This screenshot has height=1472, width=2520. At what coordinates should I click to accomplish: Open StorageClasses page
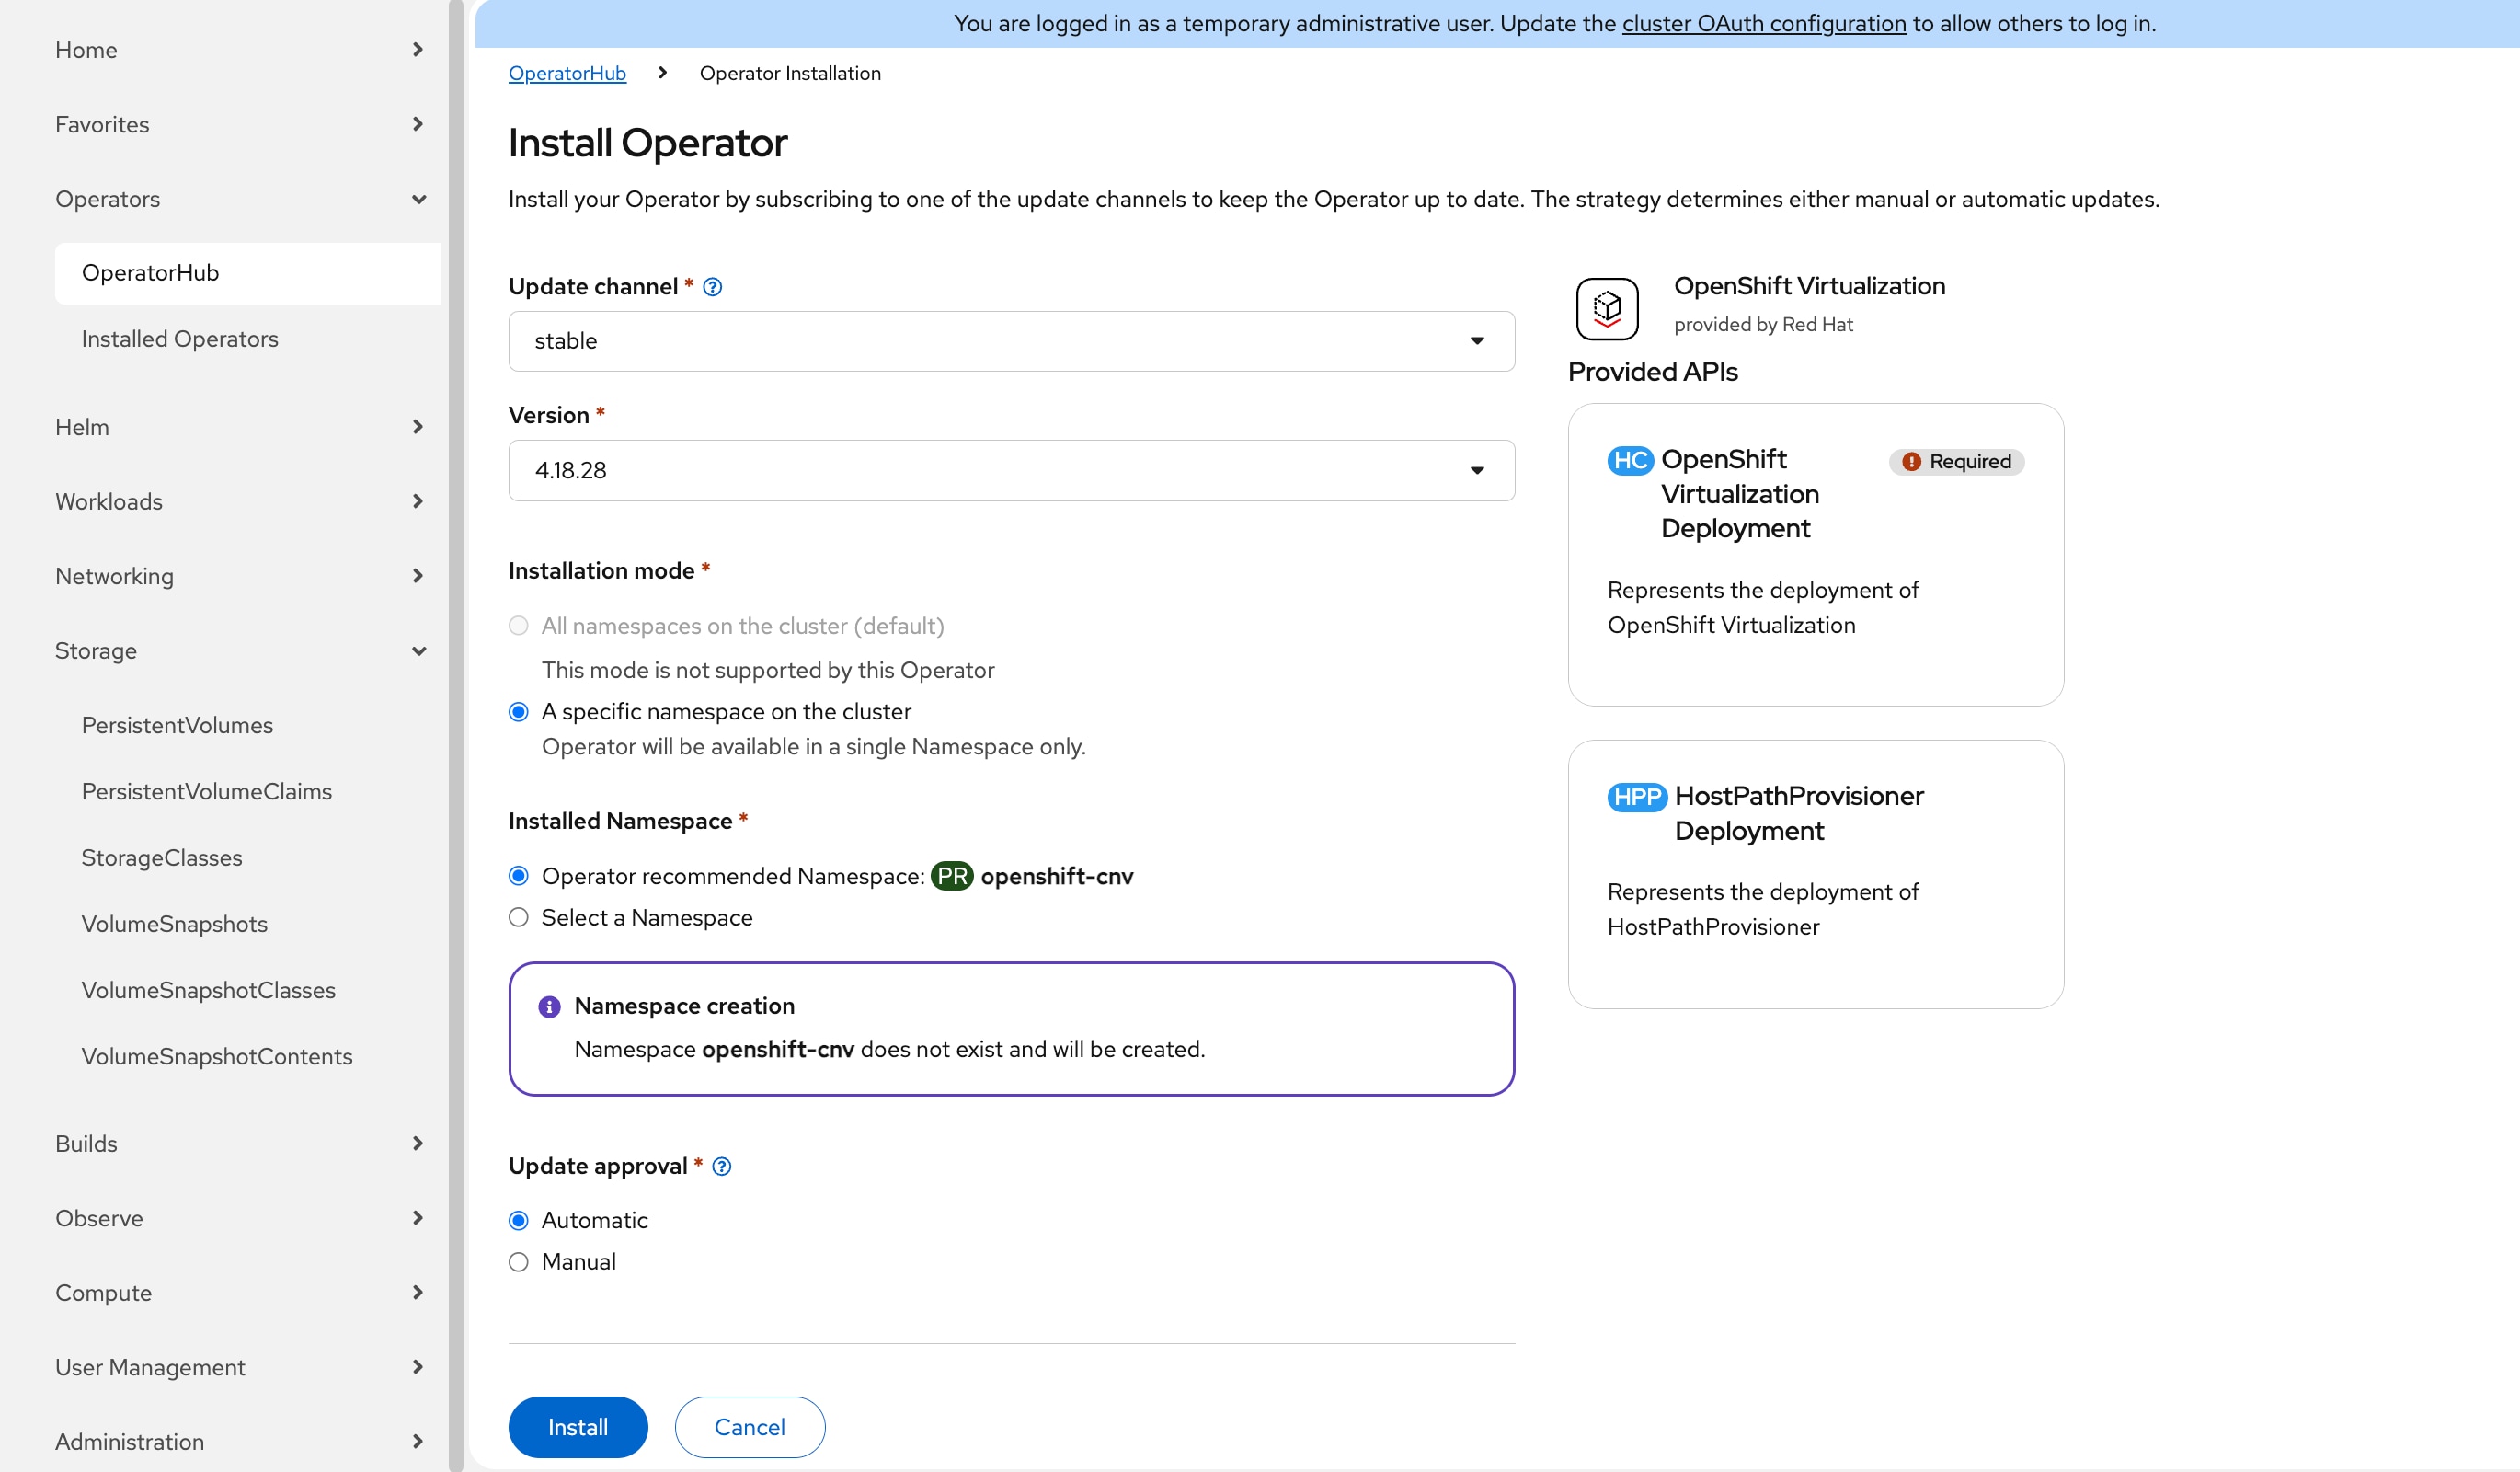[248, 858]
